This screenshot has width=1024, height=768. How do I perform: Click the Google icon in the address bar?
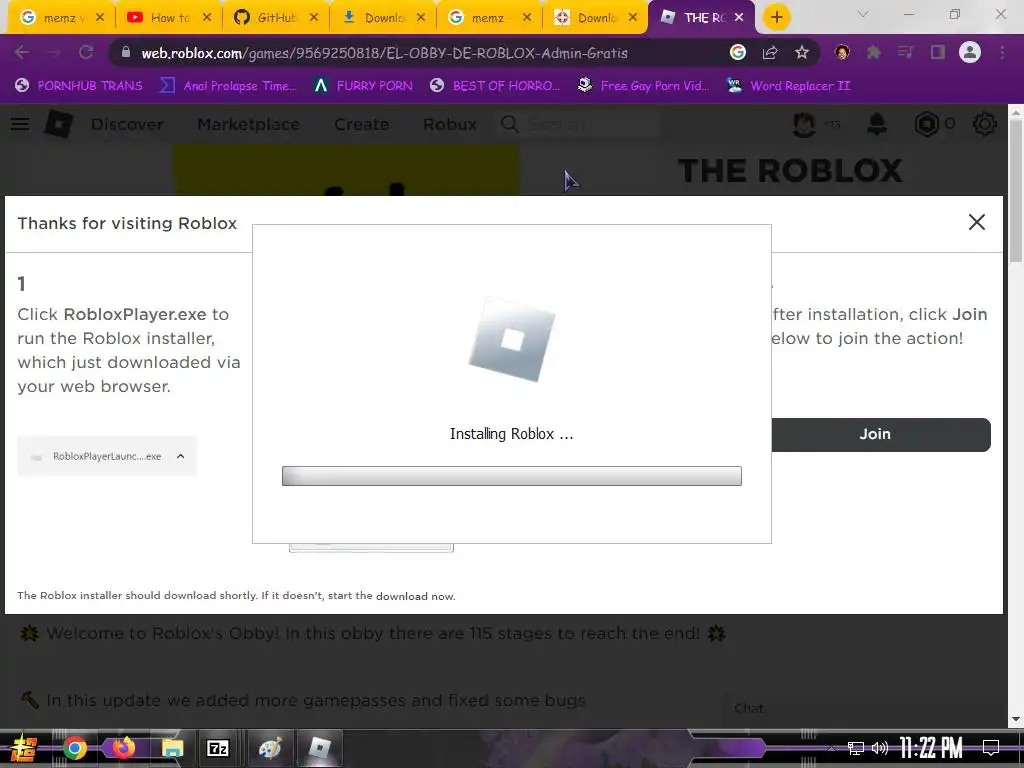click(738, 53)
